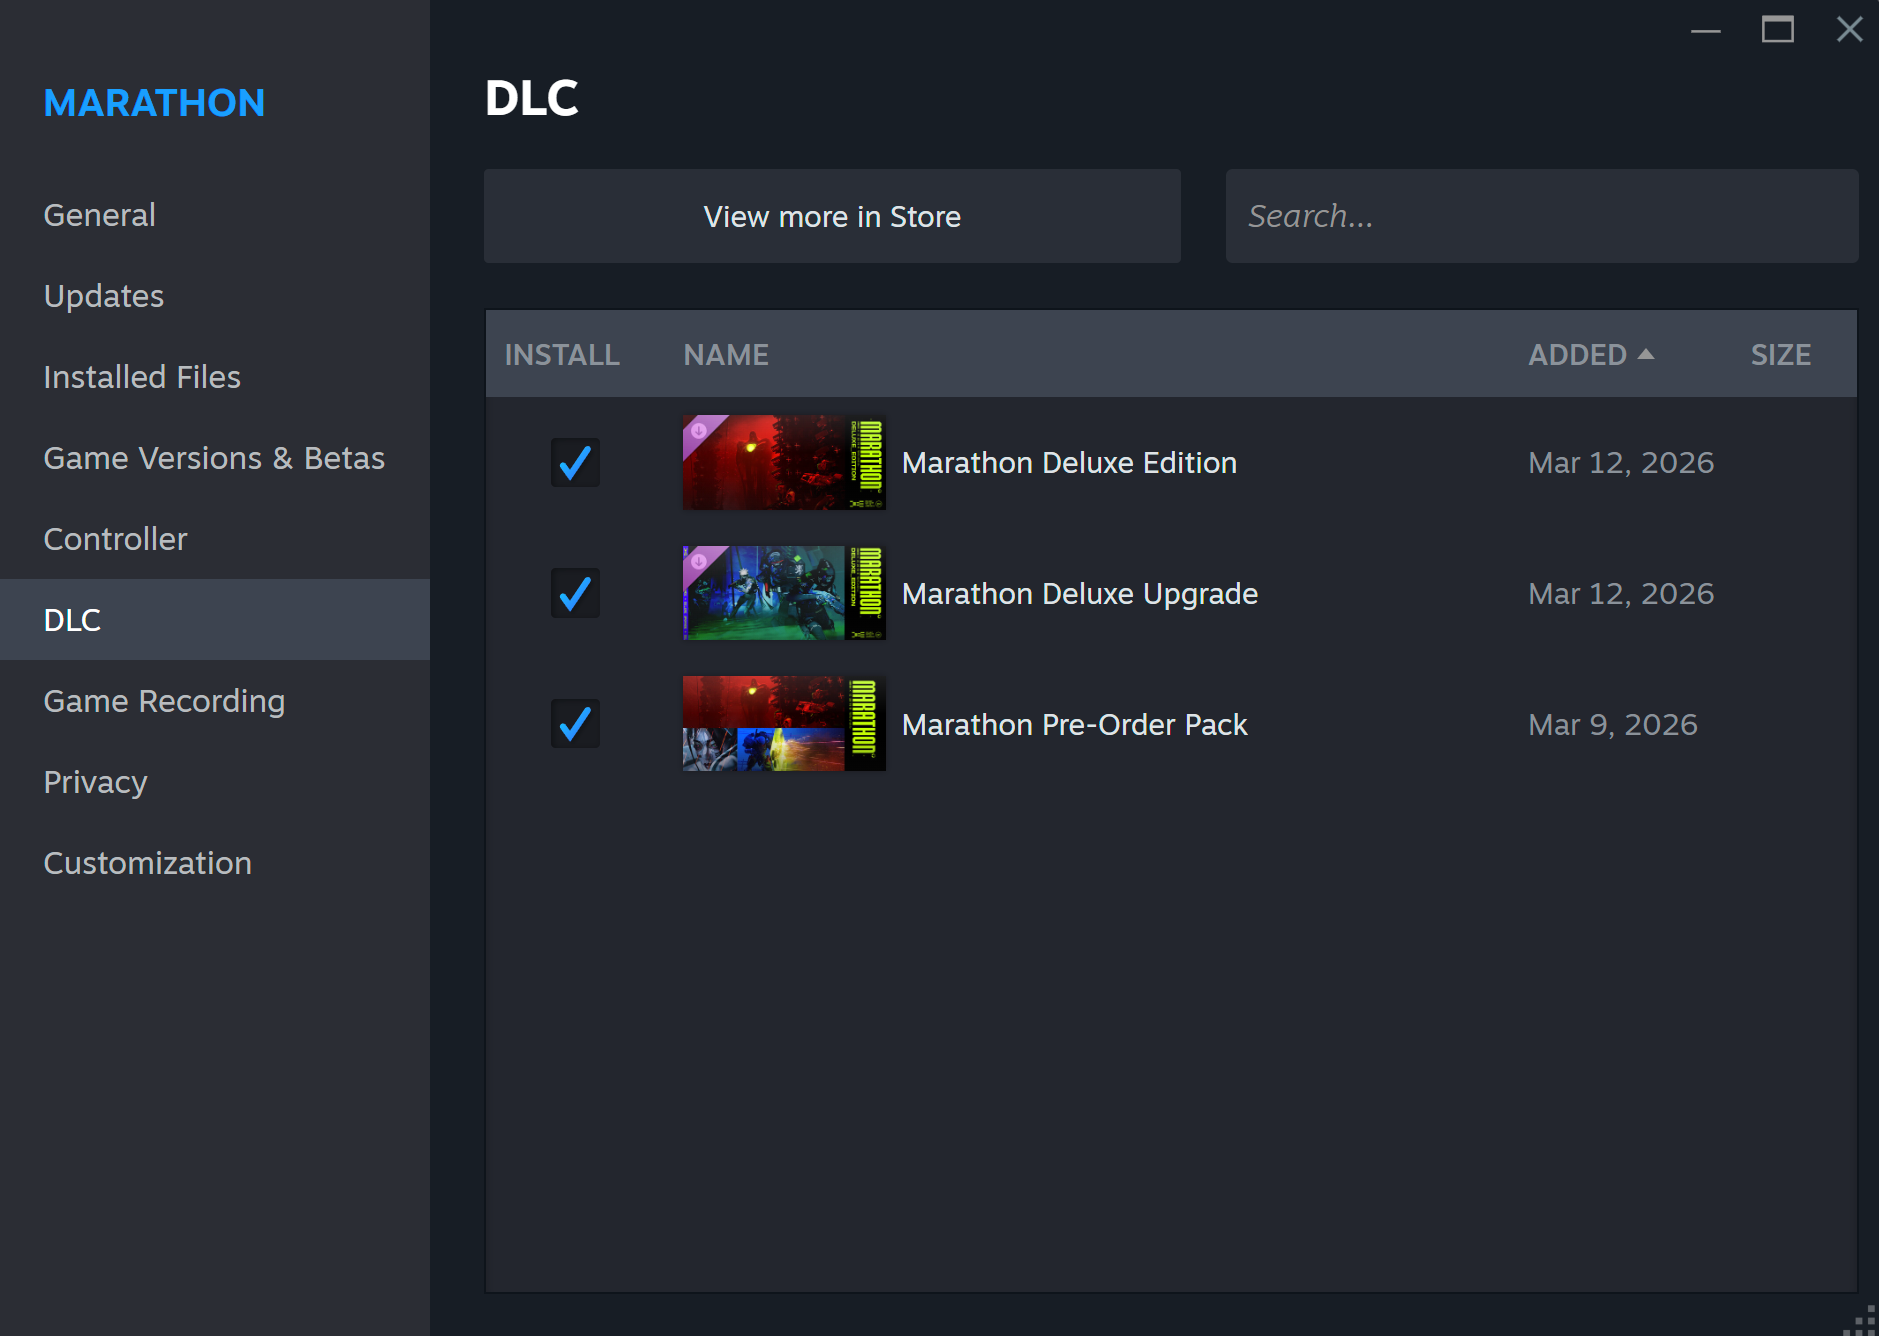Open the General settings tab
The image size is (1879, 1336).
click(x=100, y=215)
